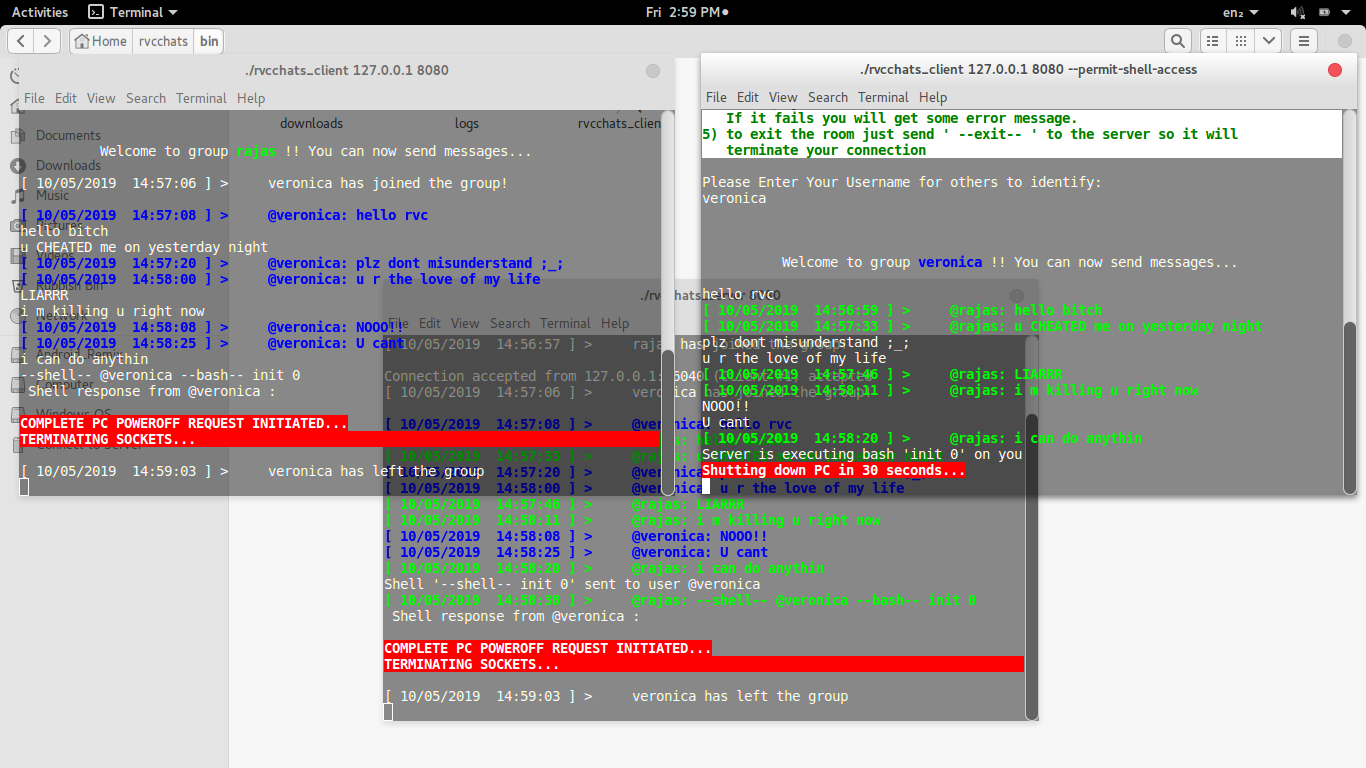1366x768 pixels.
Task: Open the Activities overview
Action: 40,12
